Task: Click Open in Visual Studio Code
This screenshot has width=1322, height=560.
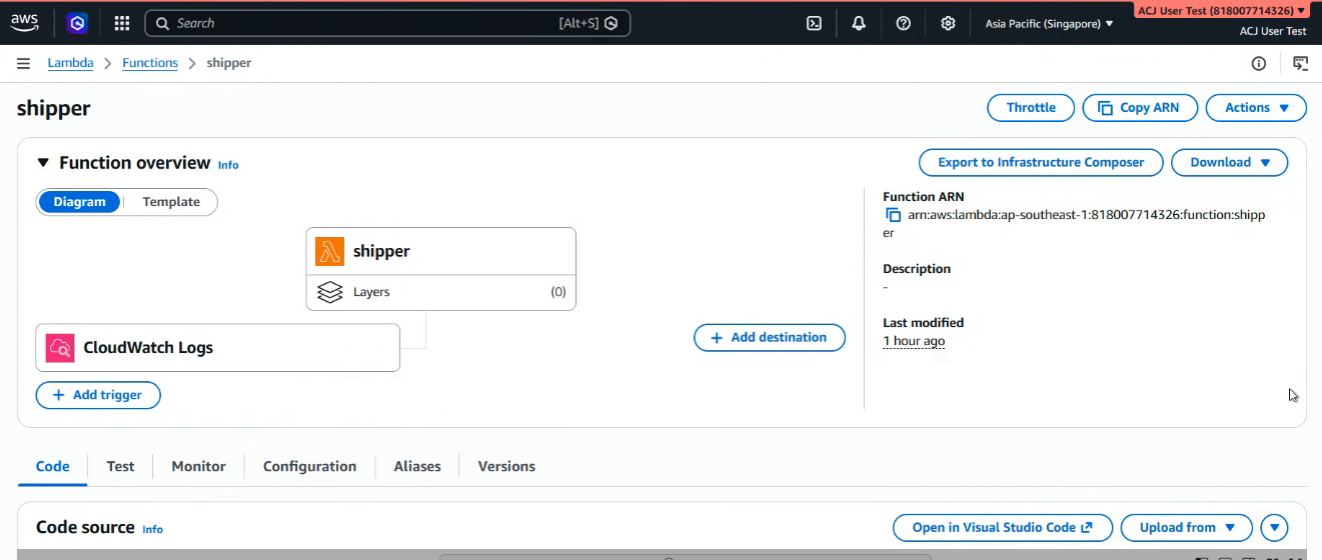Action: tap(1002, 527)
